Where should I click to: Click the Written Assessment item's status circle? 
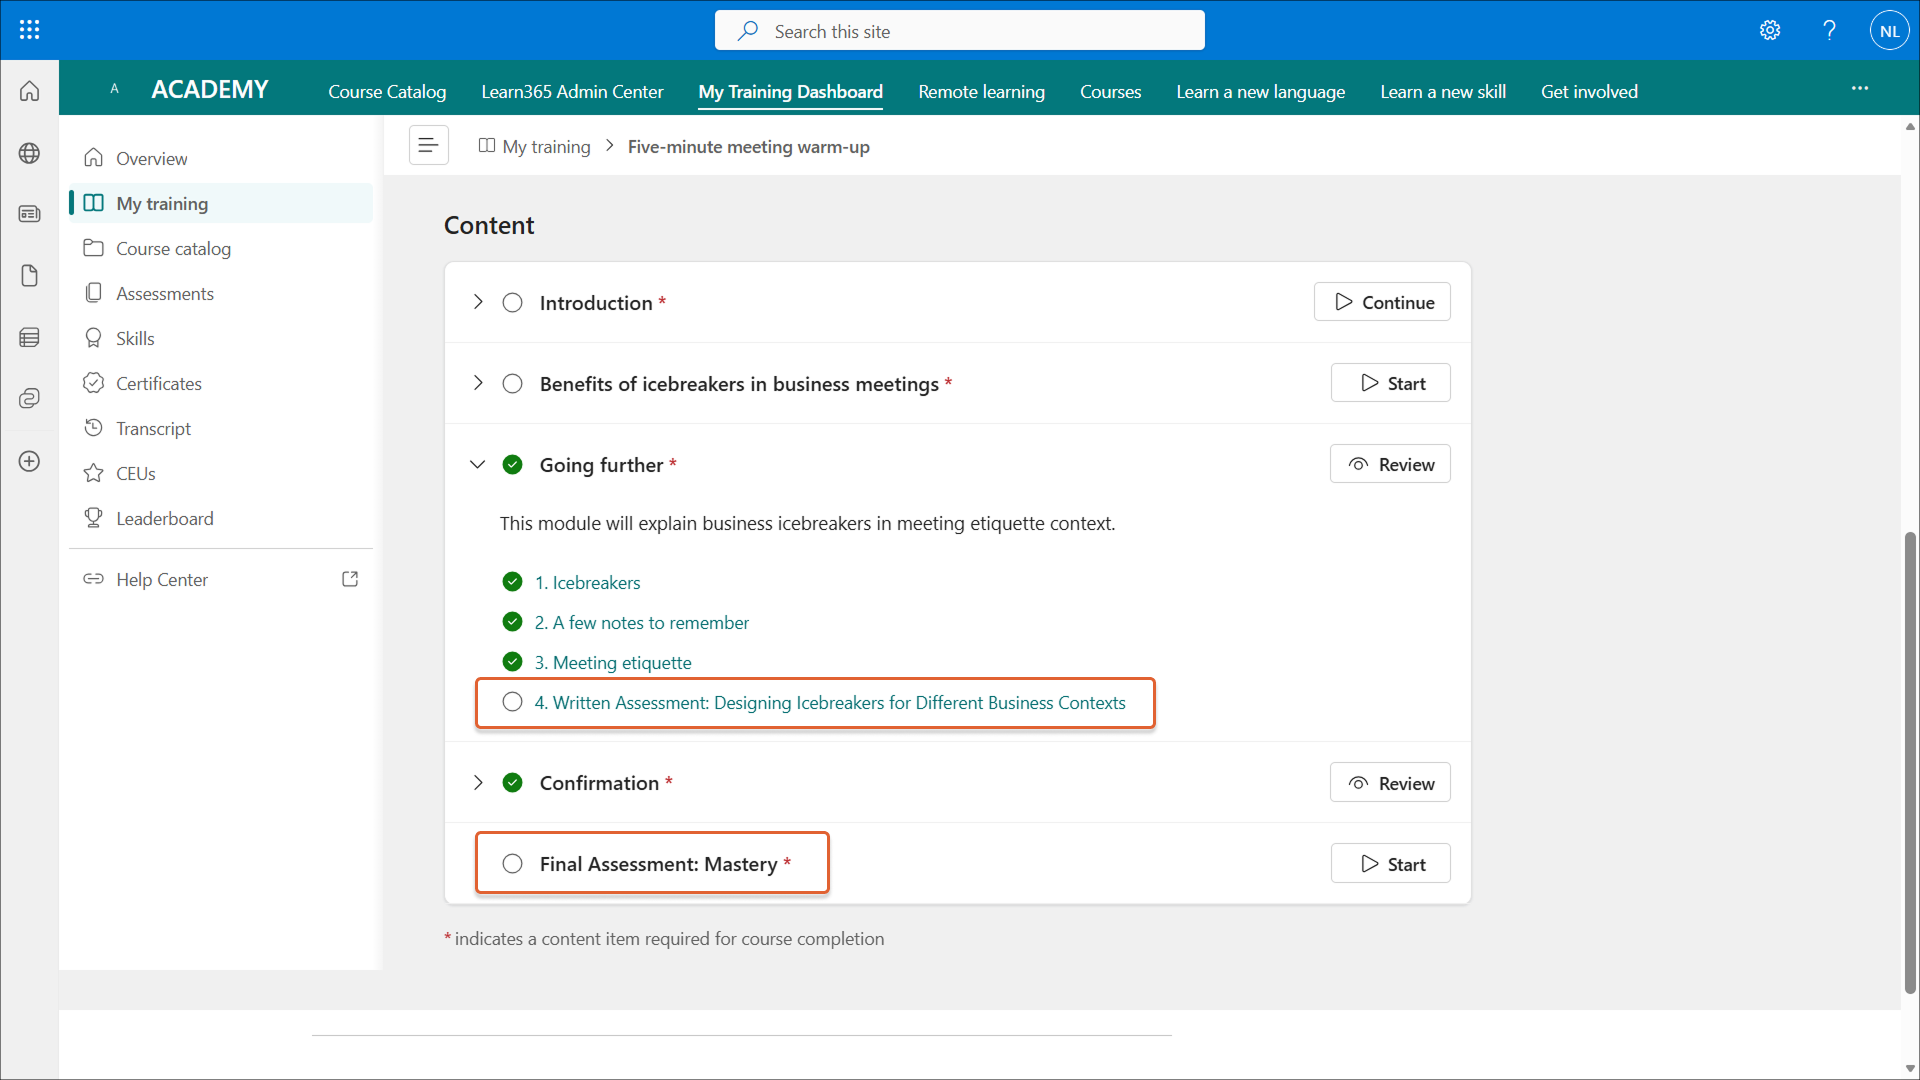tap(512, 702)
